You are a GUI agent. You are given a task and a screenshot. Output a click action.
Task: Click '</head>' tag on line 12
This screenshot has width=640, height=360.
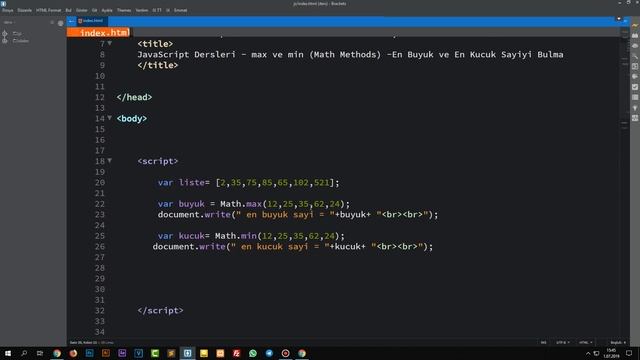[x=134, y=97]
